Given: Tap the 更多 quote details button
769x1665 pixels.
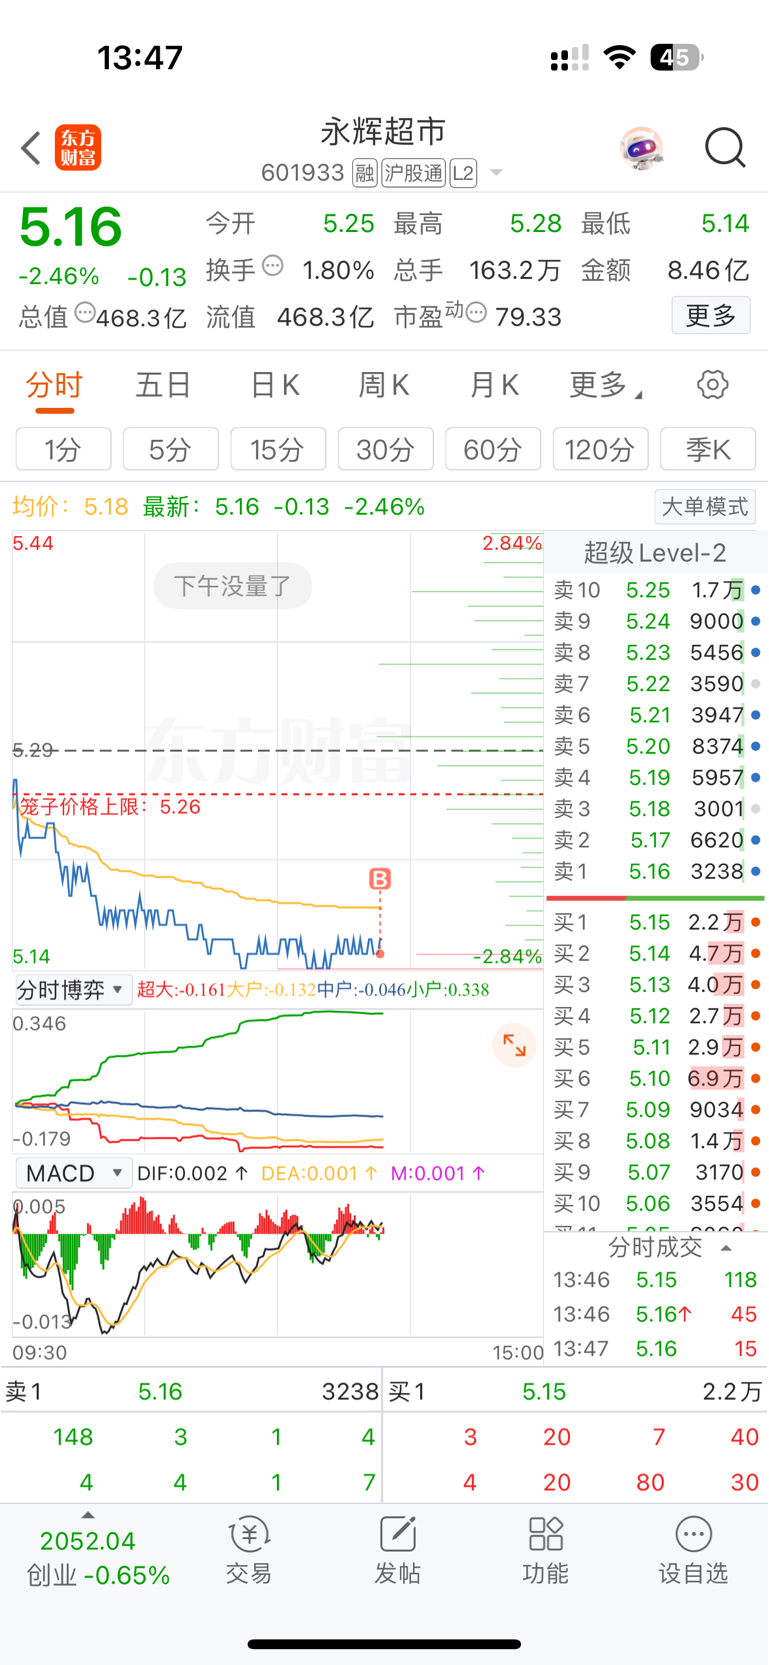Looking at the screenshot, I should pyautogui.click(x=711, y=316).
